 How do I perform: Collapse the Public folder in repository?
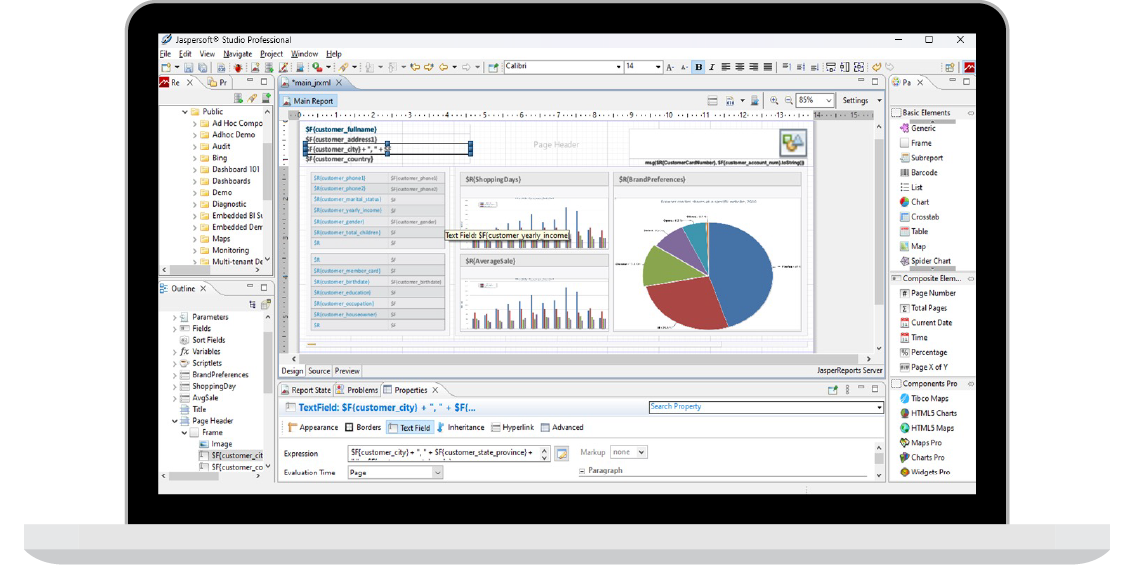pyautogui.click(x=184, y=112)
